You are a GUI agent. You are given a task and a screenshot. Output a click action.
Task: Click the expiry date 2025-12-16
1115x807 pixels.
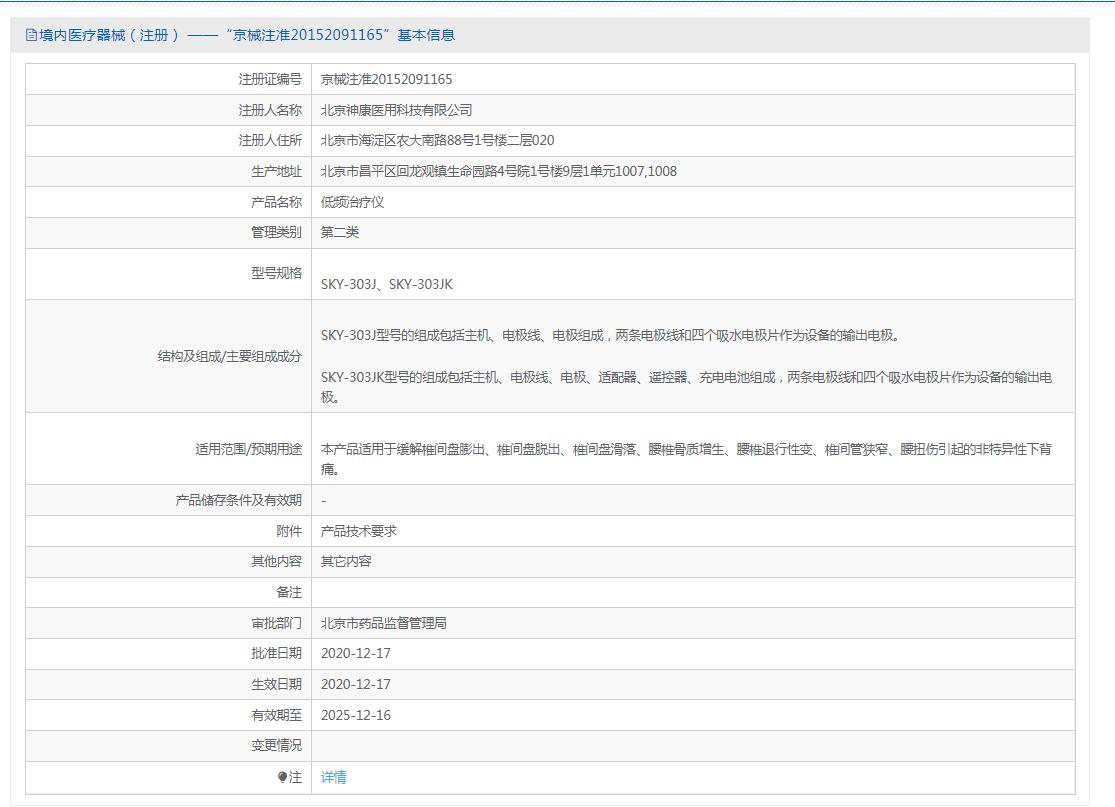click(x=356, y=715)
